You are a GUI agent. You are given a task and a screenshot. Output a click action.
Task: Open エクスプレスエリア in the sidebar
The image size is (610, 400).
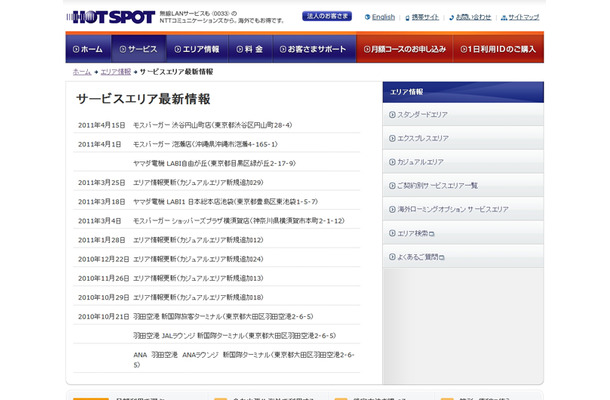point(463,138)
